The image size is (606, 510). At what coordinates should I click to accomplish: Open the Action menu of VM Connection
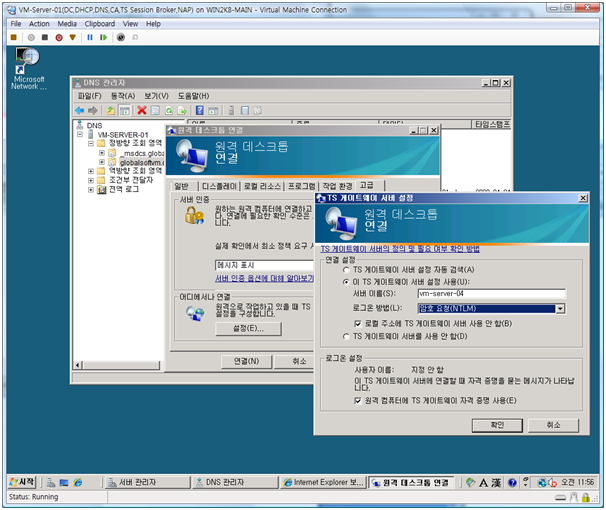(39, 24)
